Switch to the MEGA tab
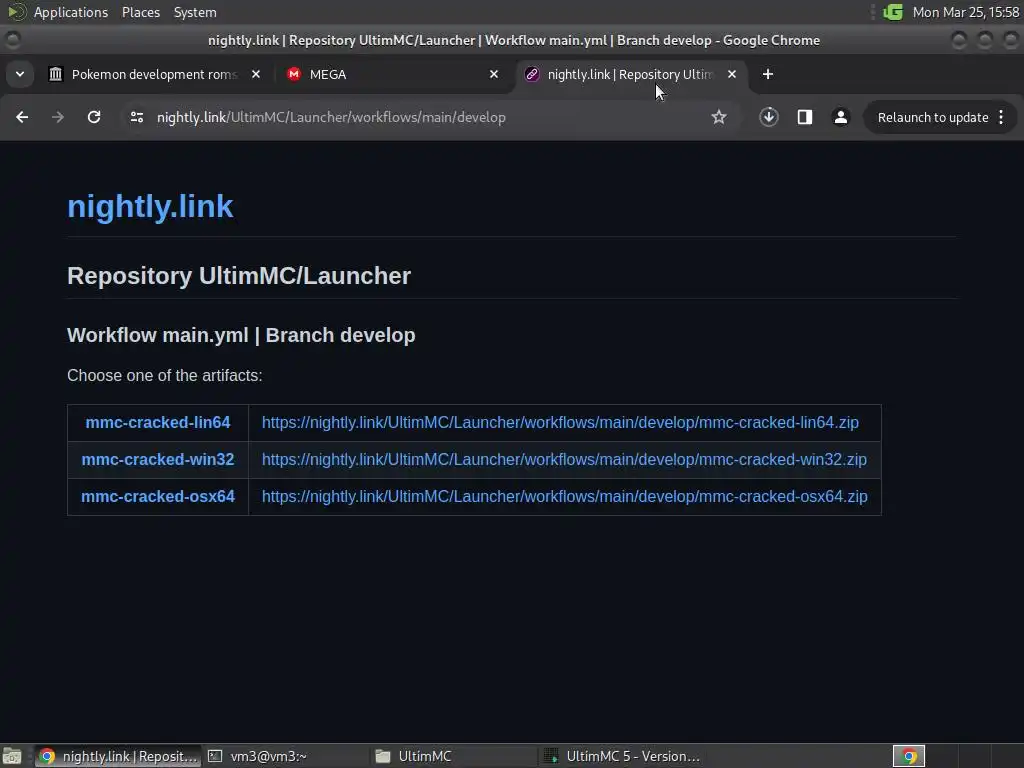This screenshot has width=1024, height=768. [x=392, y=74]
